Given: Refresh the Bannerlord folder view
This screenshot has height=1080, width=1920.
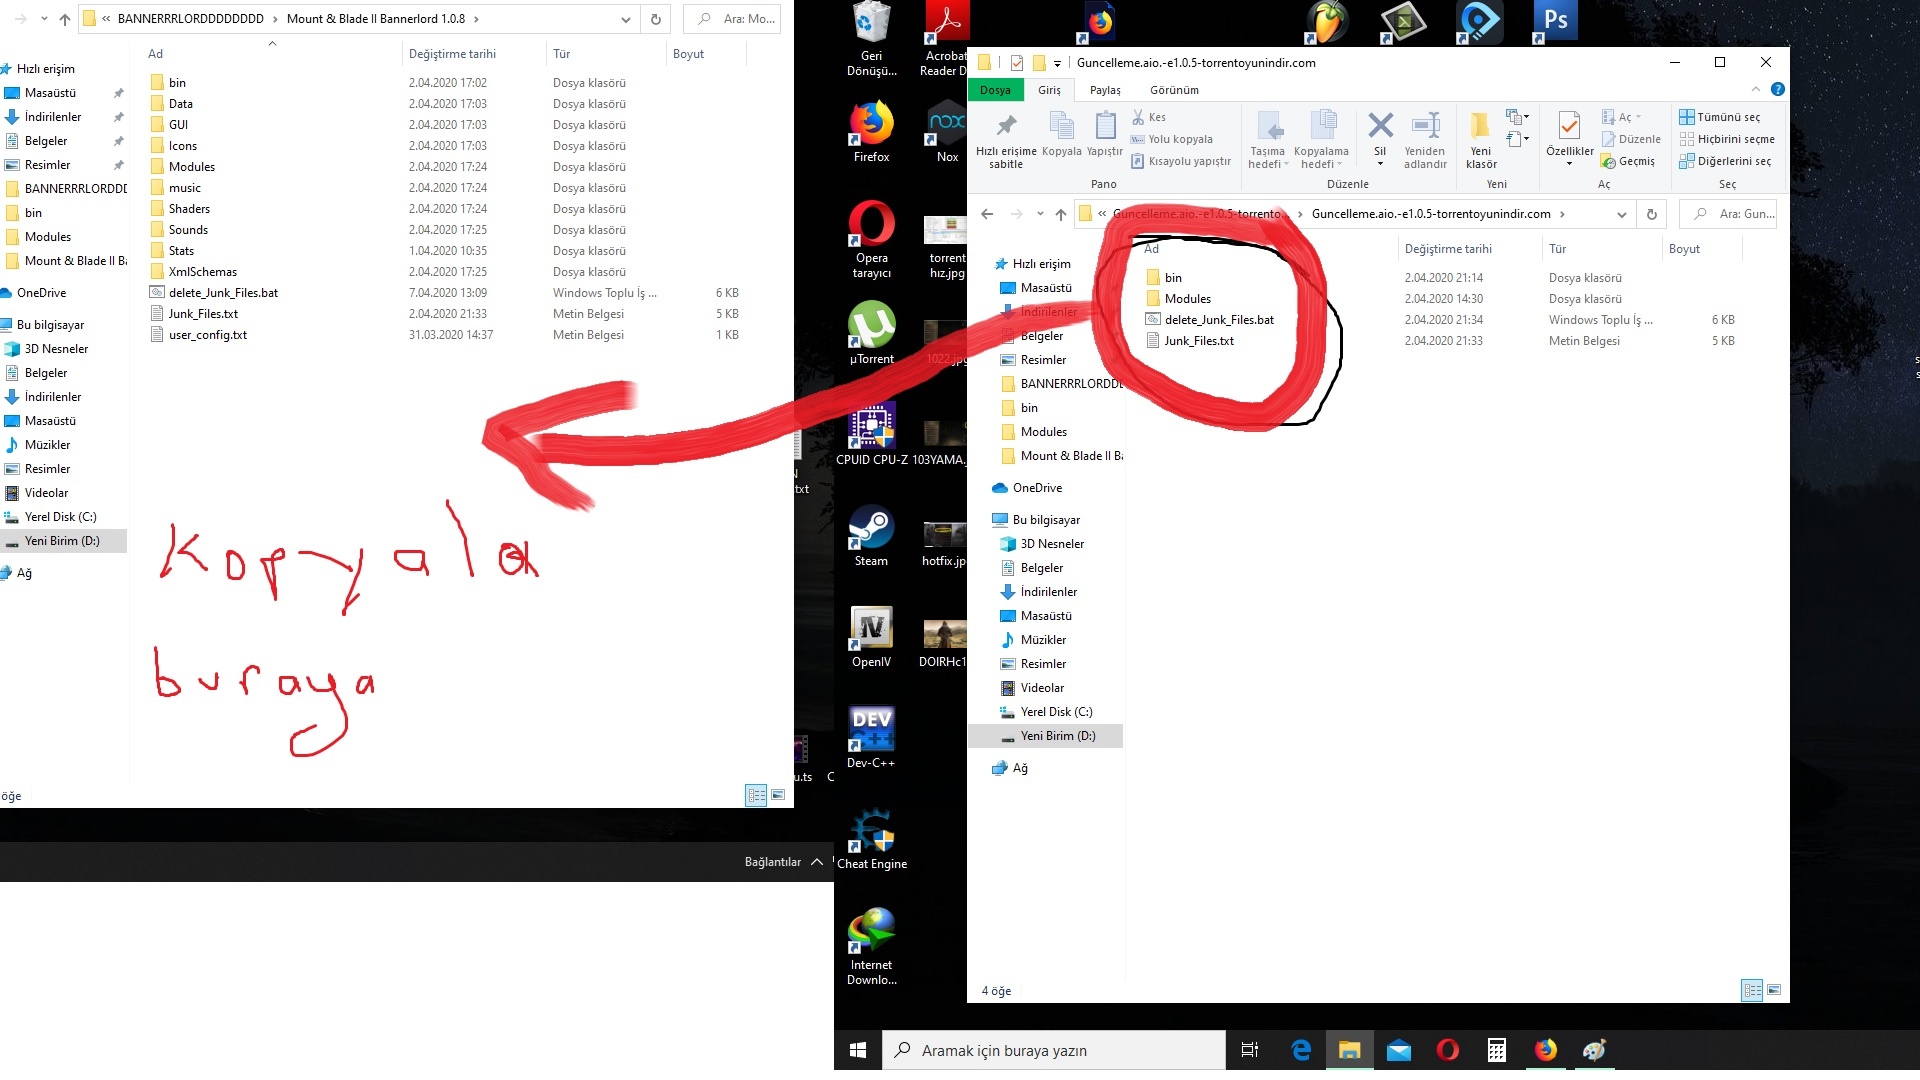Looking at the screenshot, I should pyautogui.click(x=655, y=19).
